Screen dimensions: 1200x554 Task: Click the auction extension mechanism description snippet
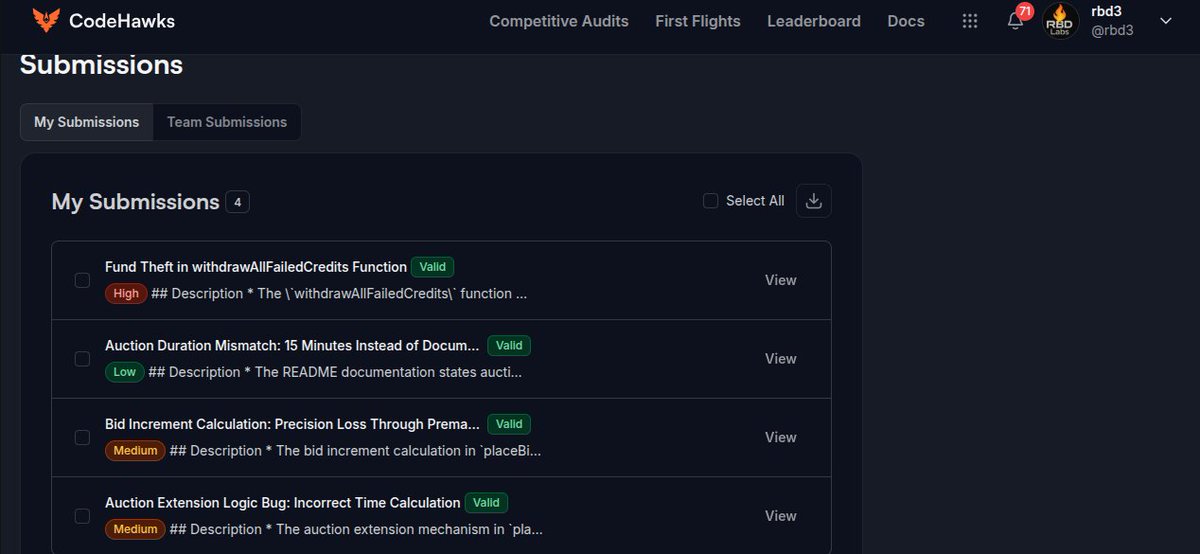coord(356,529)
